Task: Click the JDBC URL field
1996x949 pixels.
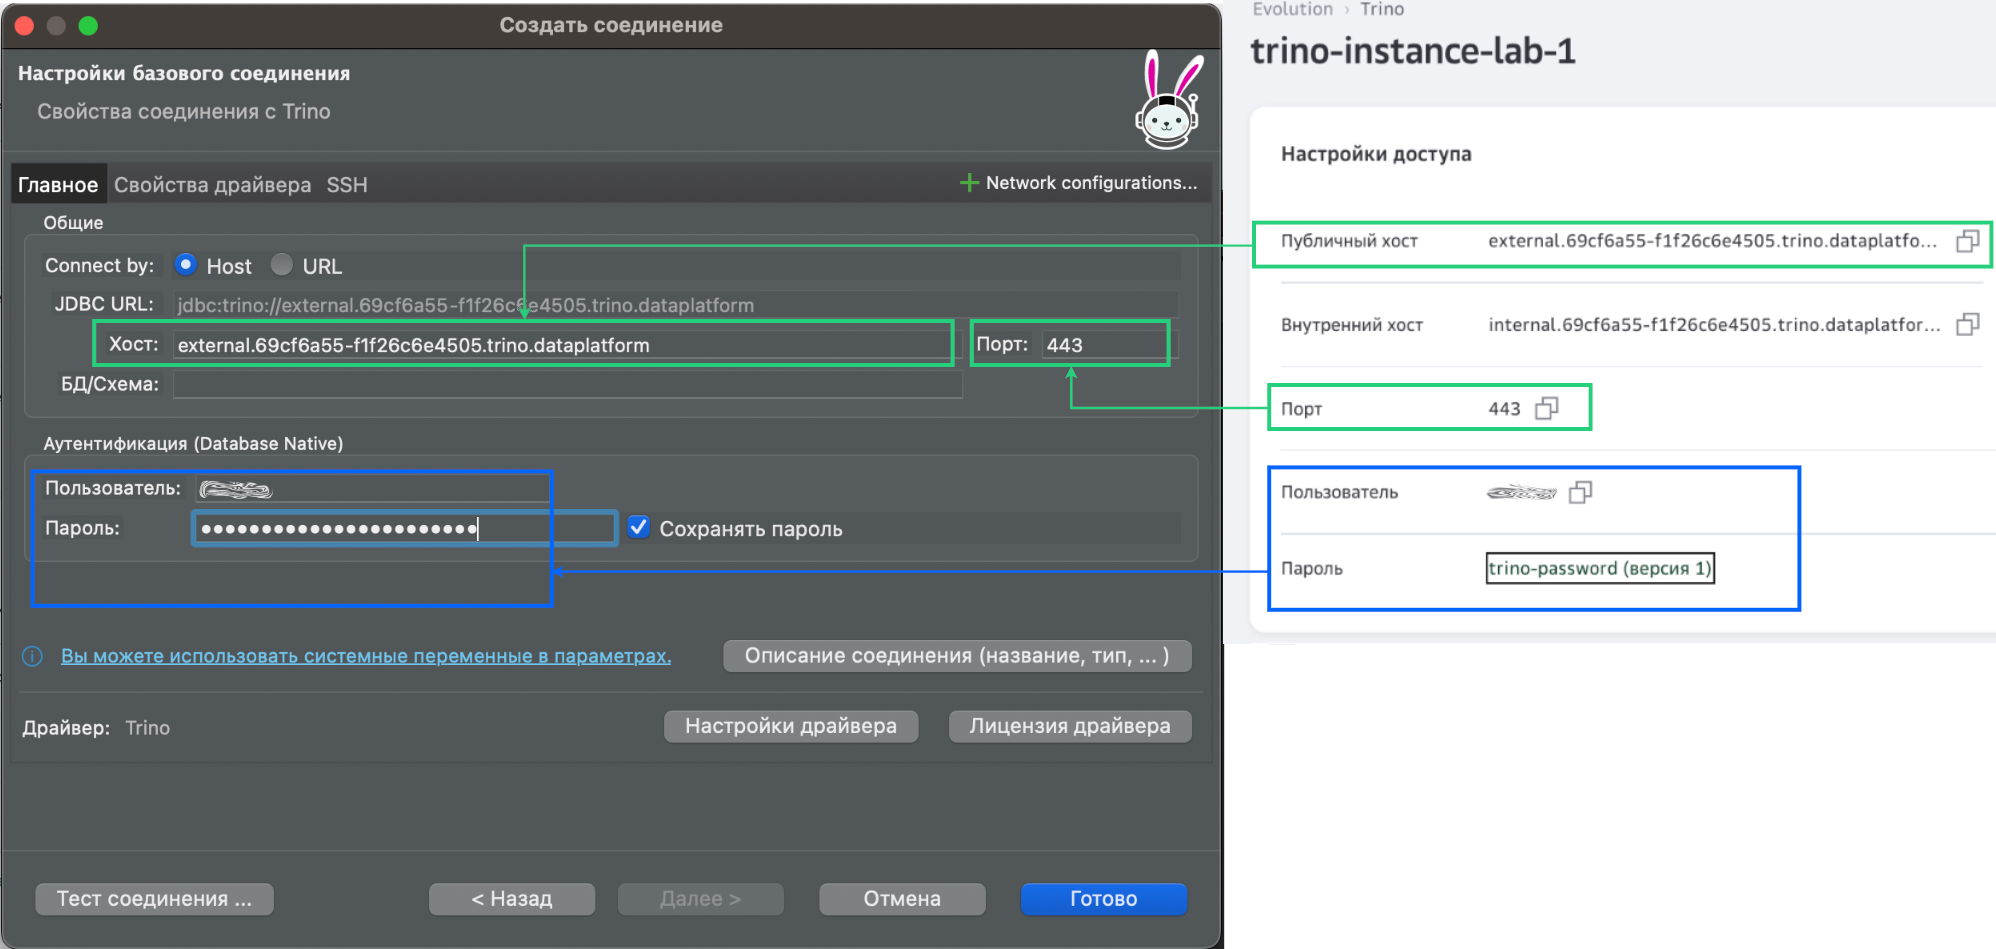Action: click(676, 305)
